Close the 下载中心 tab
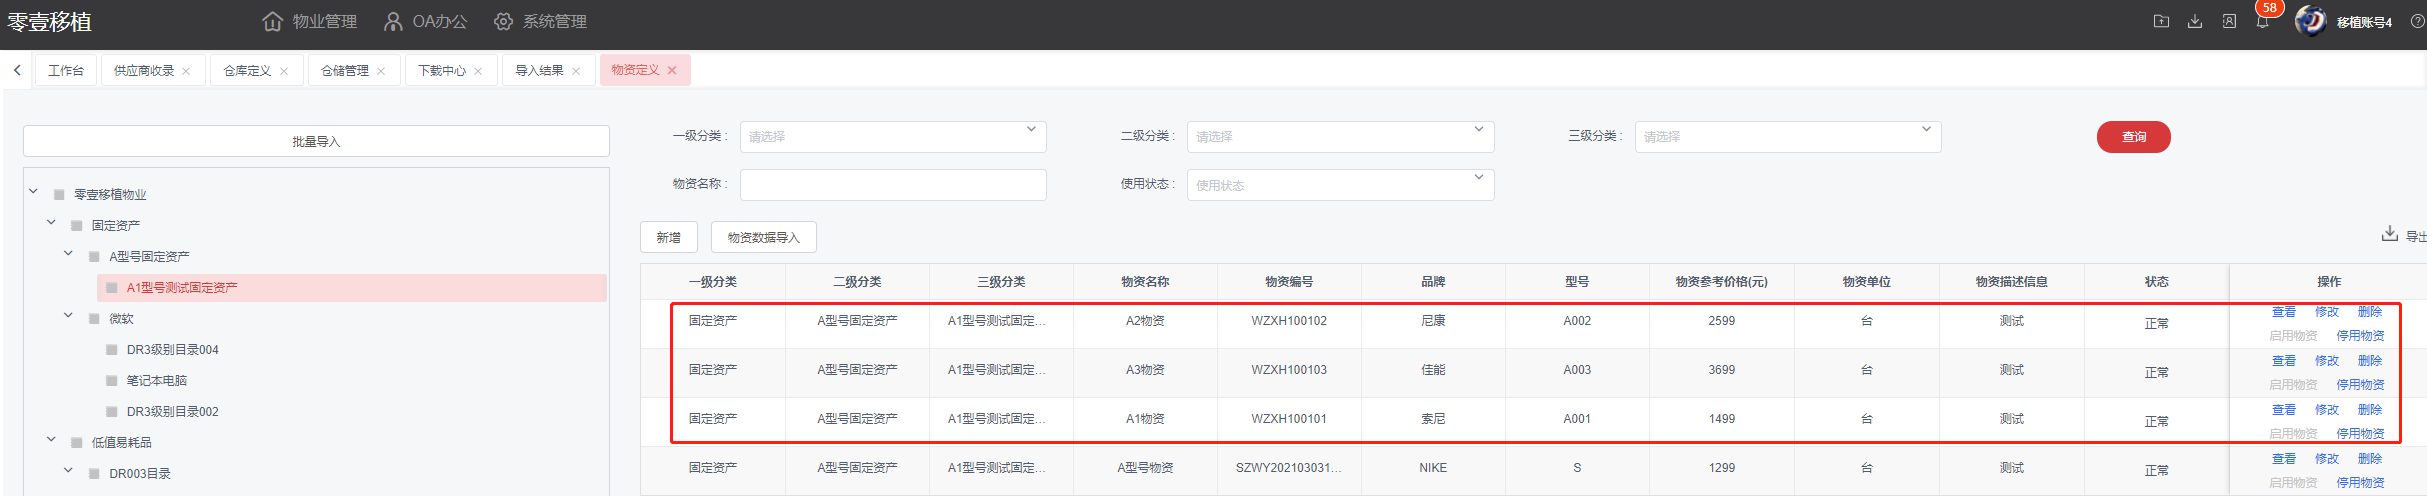 (478, 71)
